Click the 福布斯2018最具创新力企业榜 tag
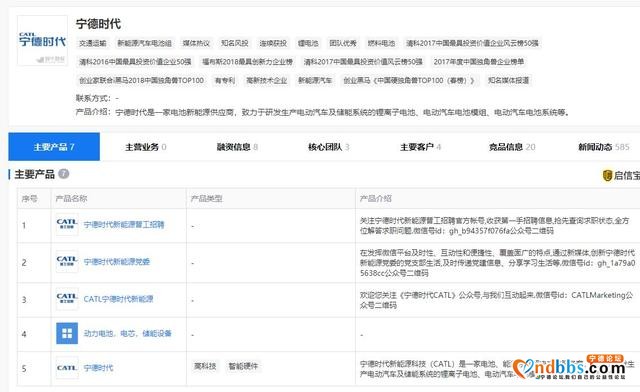640x392 pixels. tap(248, 62)
